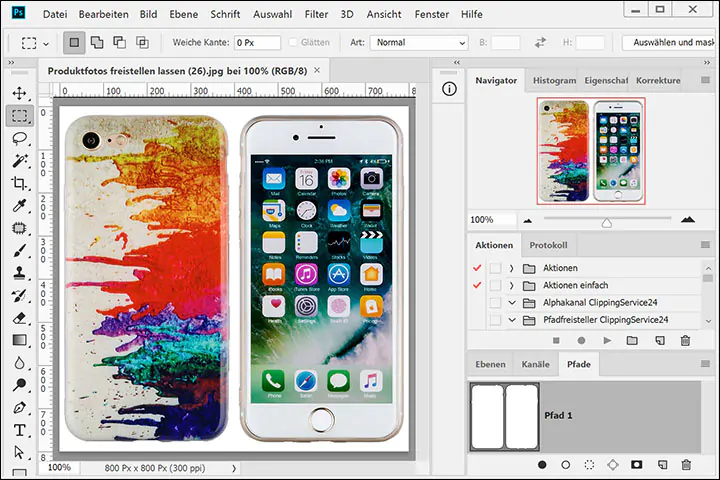Pick the Eyedropper tool
The image size is (720, 480).
(19, 206)
